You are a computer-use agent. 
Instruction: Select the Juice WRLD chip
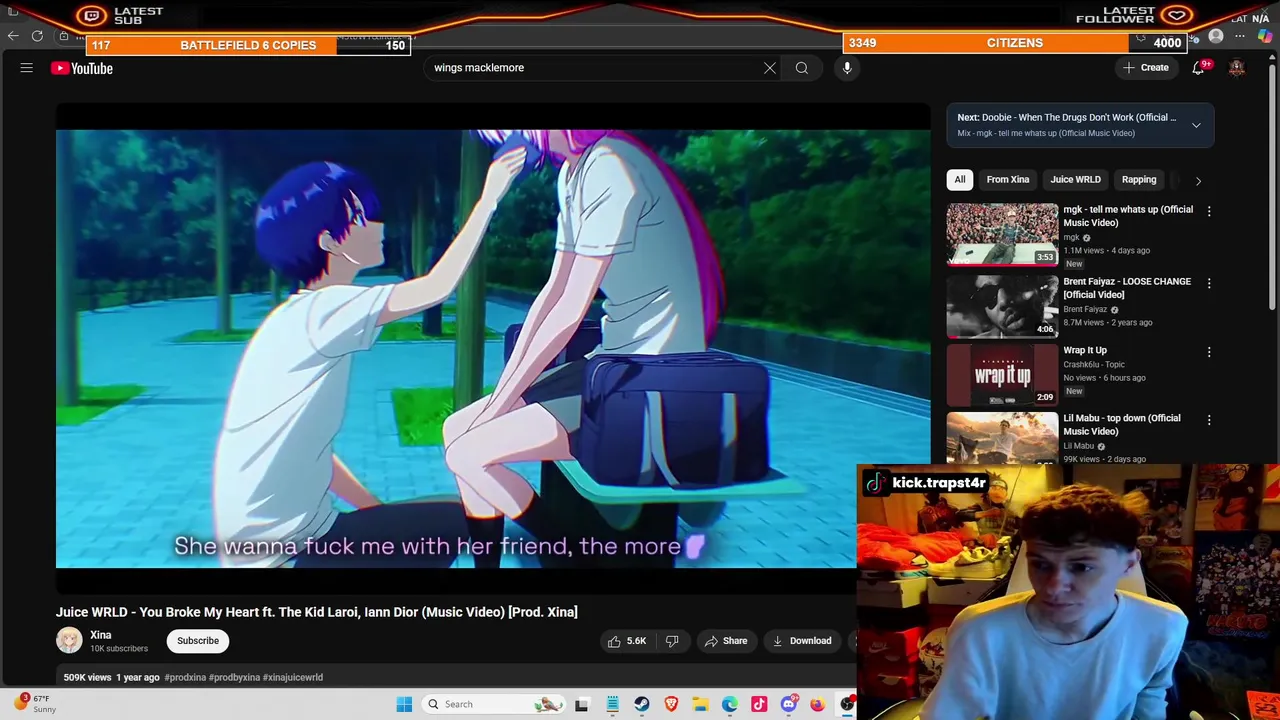coord(1075,180)
